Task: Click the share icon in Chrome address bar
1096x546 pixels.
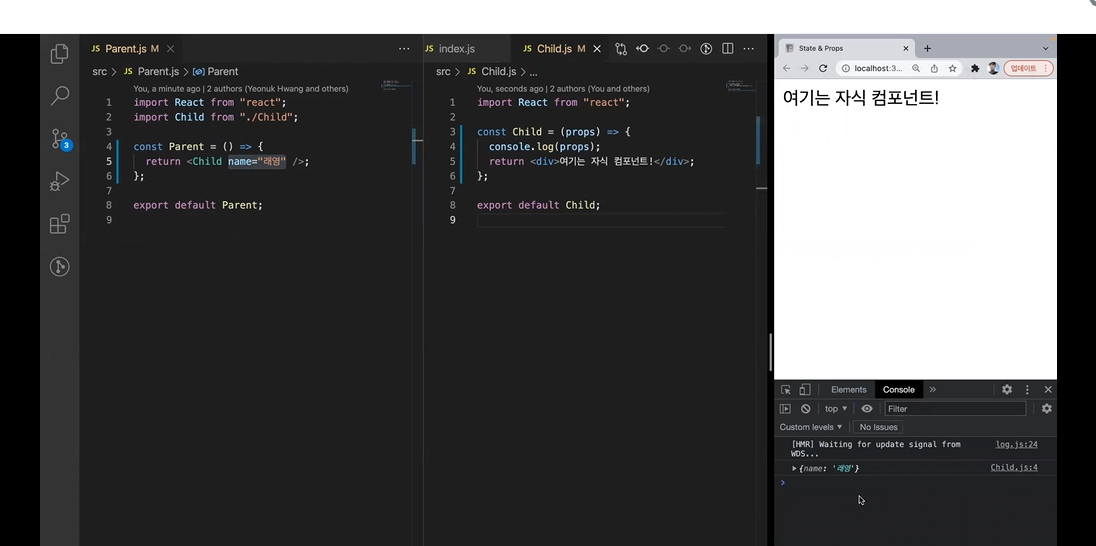Action: [934, 68]
